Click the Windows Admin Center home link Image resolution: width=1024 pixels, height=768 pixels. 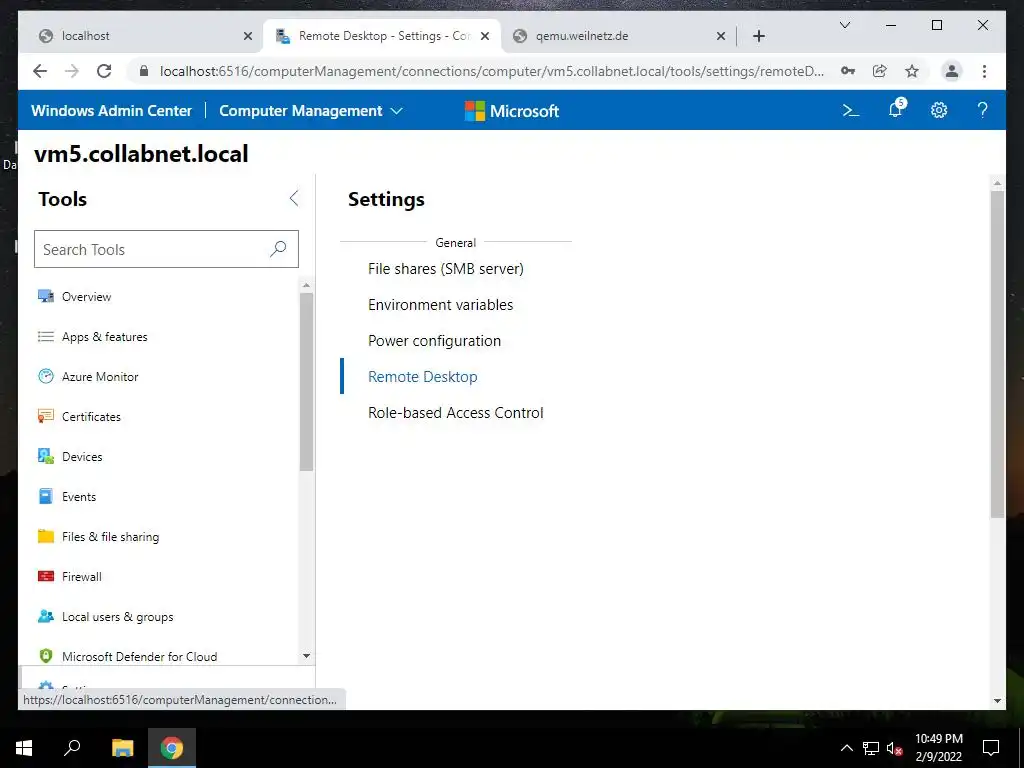pos(112,111)
